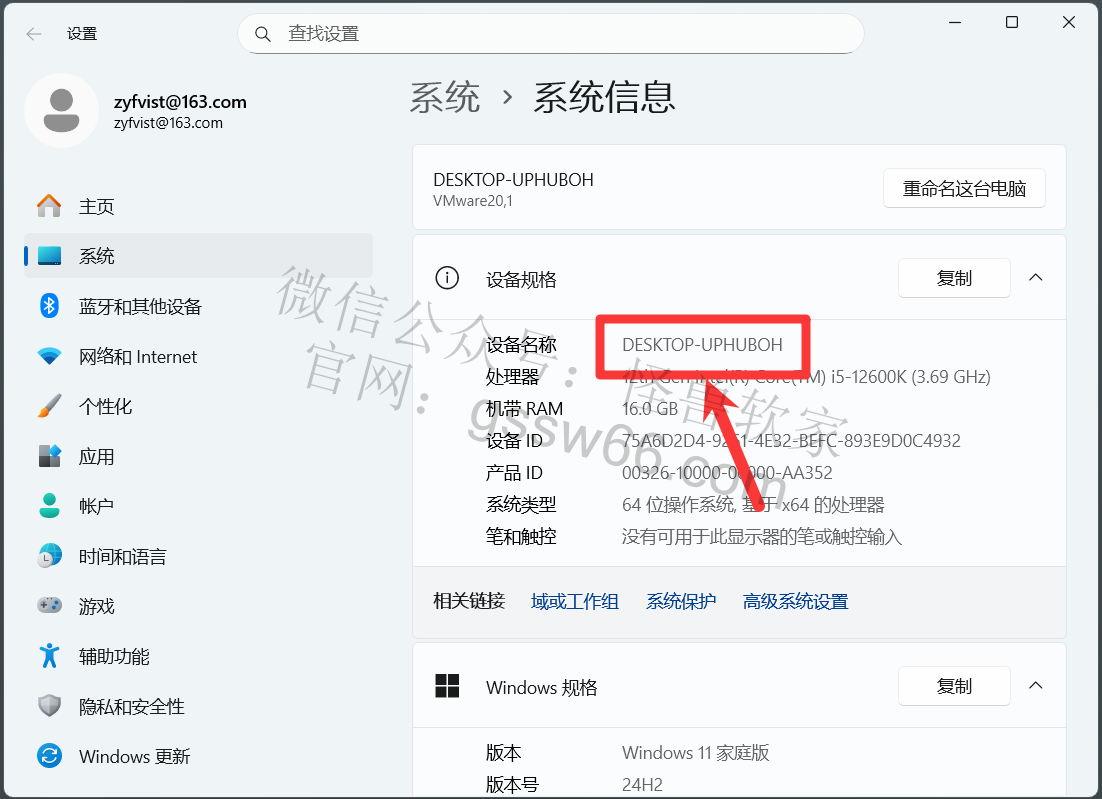
Task: Copy Windows specs with 复制 button
Action: pyautogui.click(x=954, y=686)
